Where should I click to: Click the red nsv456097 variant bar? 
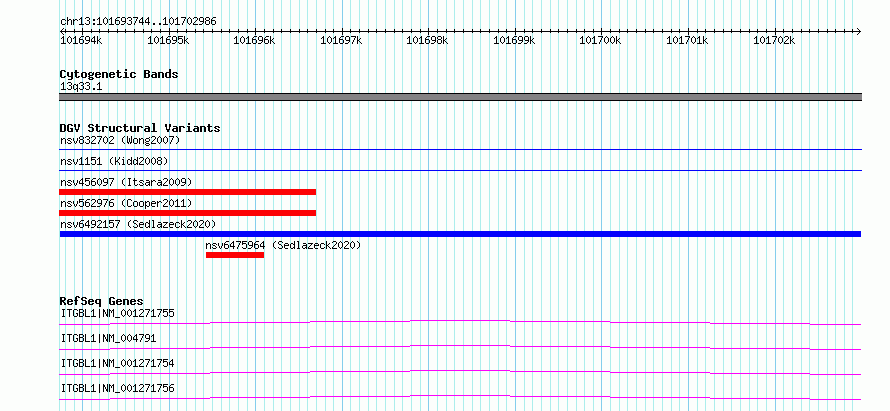click(187, 192)
